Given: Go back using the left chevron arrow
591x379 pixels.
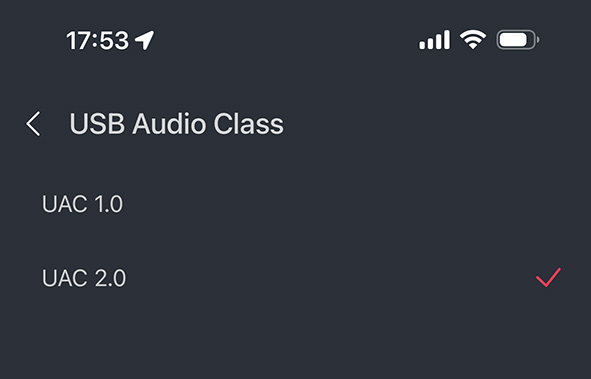Looking at the screenshot, I should coord(33,124).
